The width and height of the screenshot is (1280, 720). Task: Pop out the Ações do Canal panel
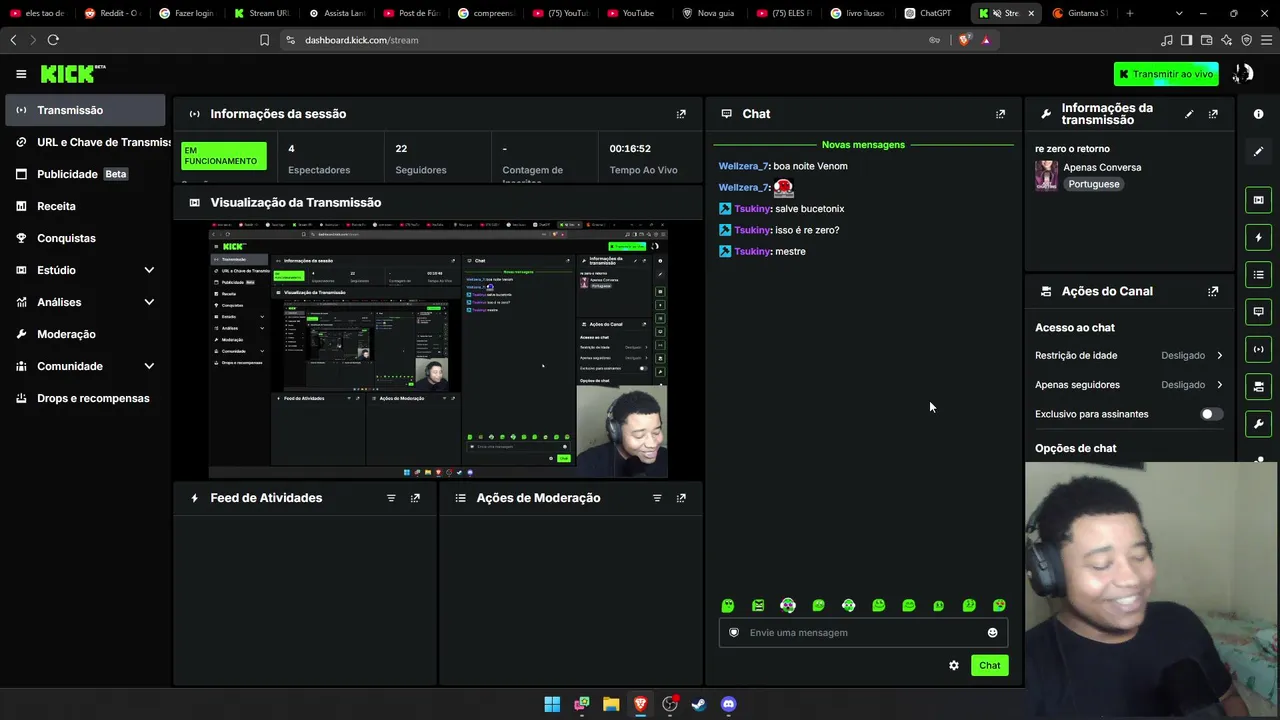pos(1213,291)
